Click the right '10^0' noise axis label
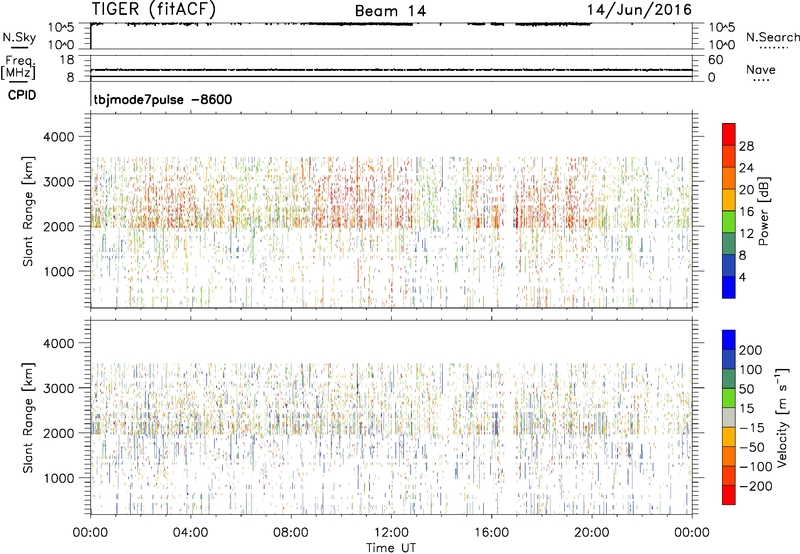Screen dimensions: 800x554 (721, 45)
